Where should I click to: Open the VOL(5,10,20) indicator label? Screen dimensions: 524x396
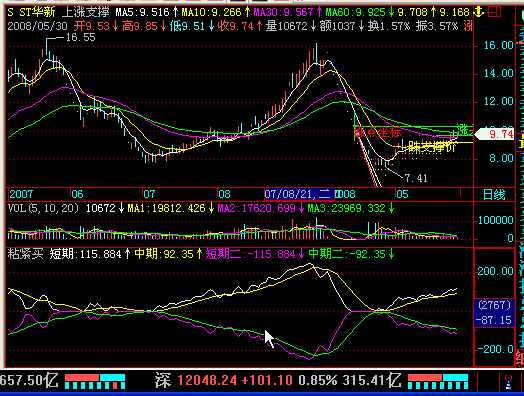point(43,209)
